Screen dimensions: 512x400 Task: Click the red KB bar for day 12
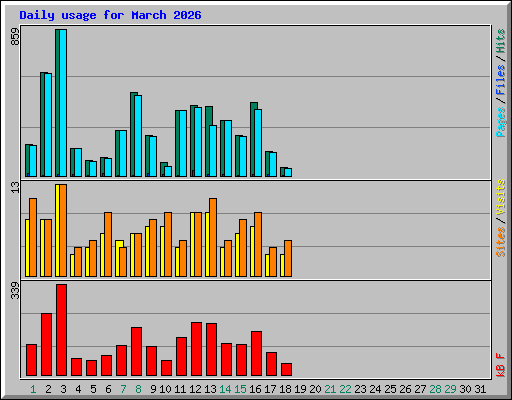(x=197, y=349)
